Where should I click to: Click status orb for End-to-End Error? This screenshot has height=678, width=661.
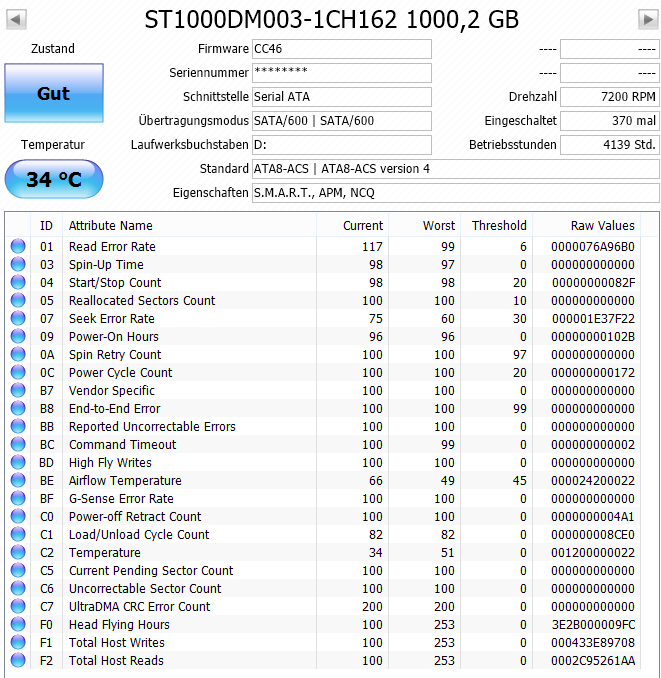point(18,409)
